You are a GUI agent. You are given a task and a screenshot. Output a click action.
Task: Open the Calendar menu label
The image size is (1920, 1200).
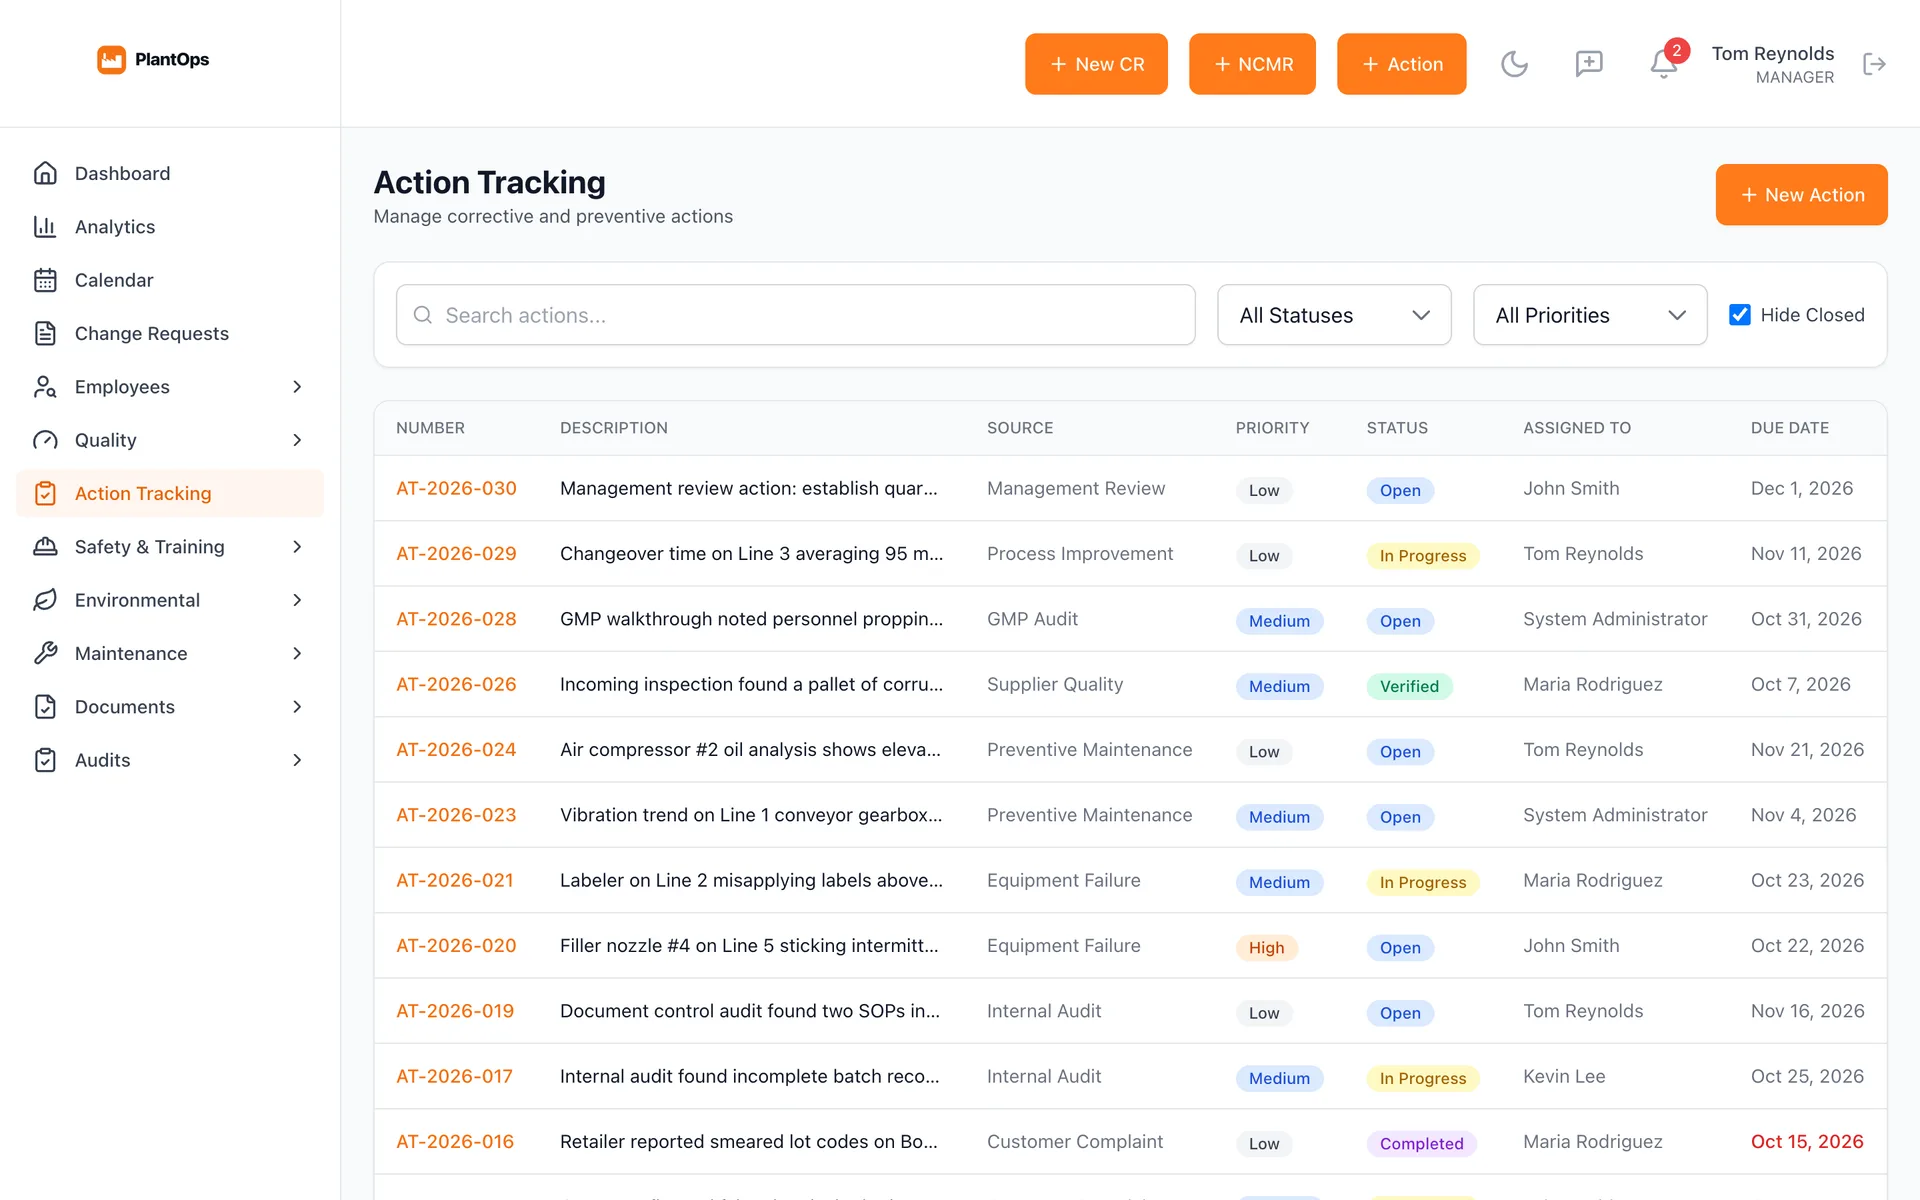[114, 280]
